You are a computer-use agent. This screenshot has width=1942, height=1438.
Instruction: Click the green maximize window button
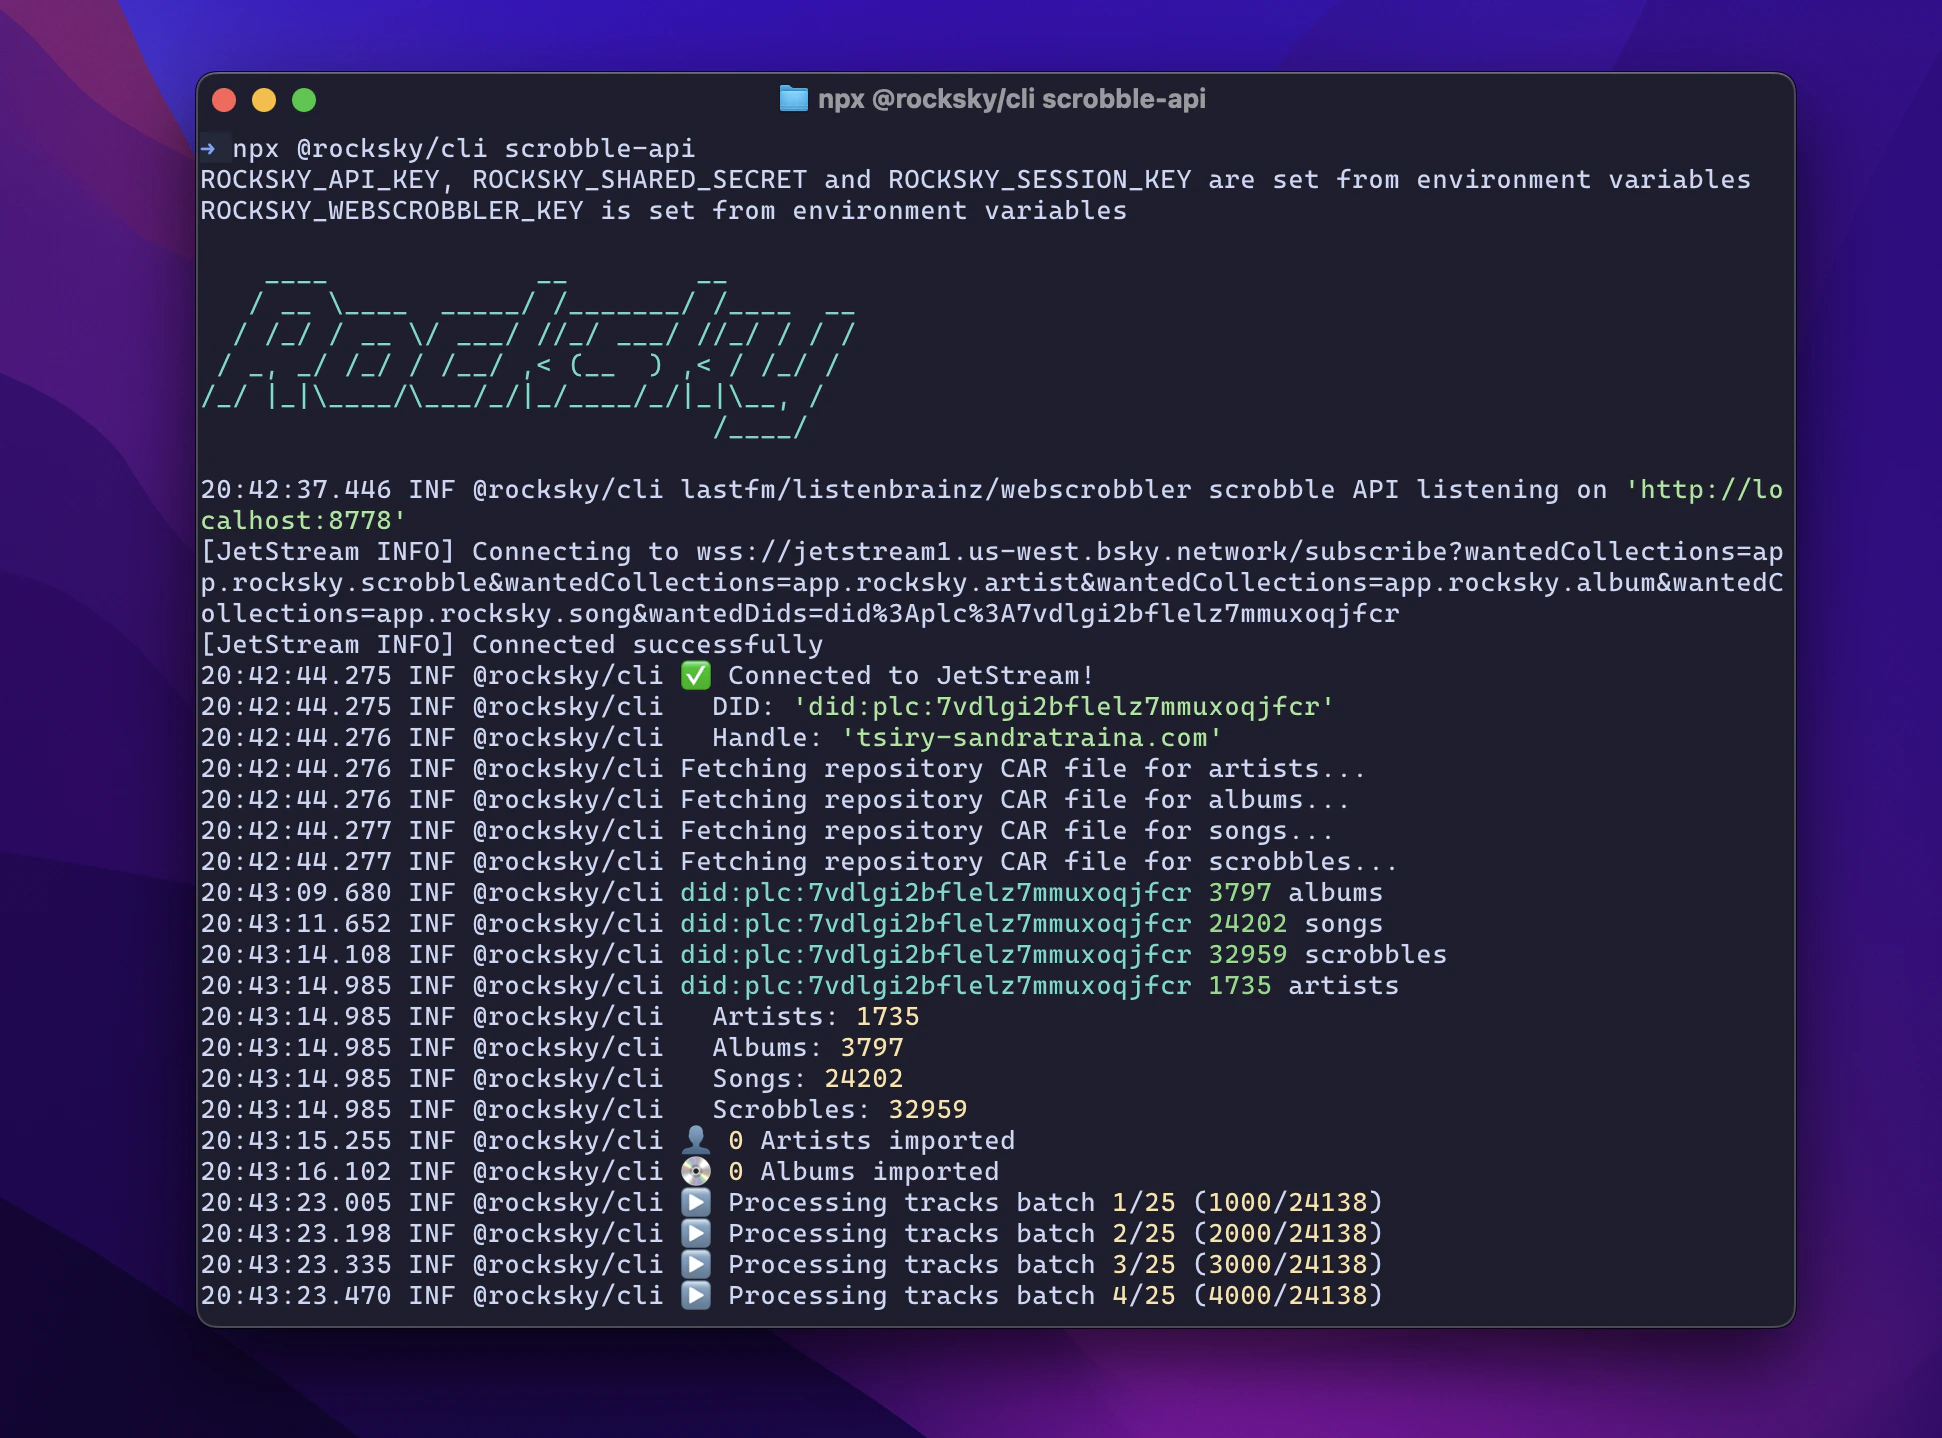(304, 100)
